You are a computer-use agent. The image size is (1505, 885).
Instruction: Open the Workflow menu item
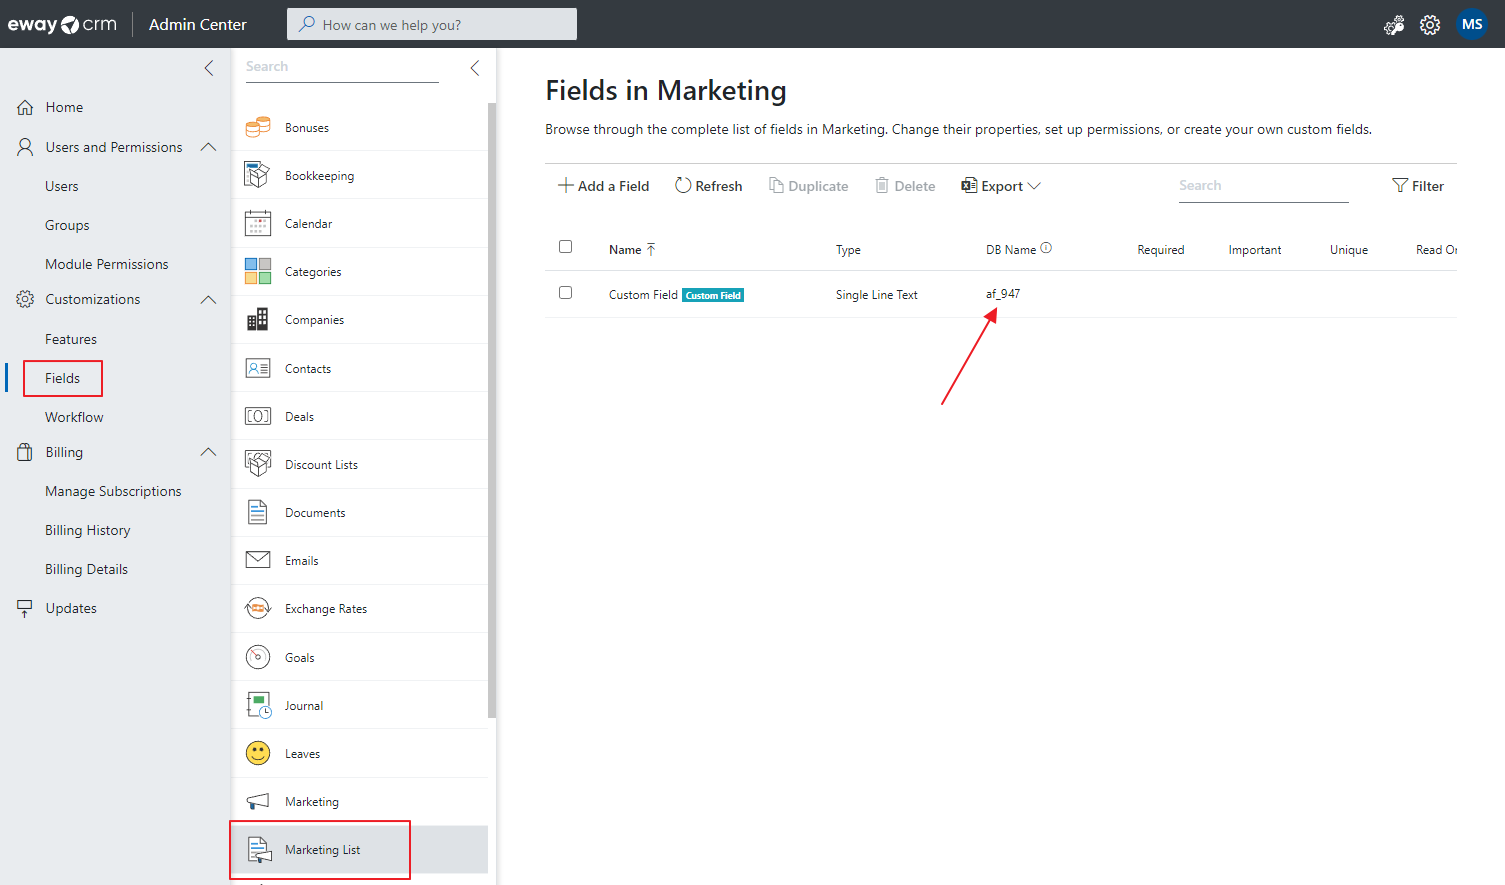pyautogui.click(x=74, y=417)
